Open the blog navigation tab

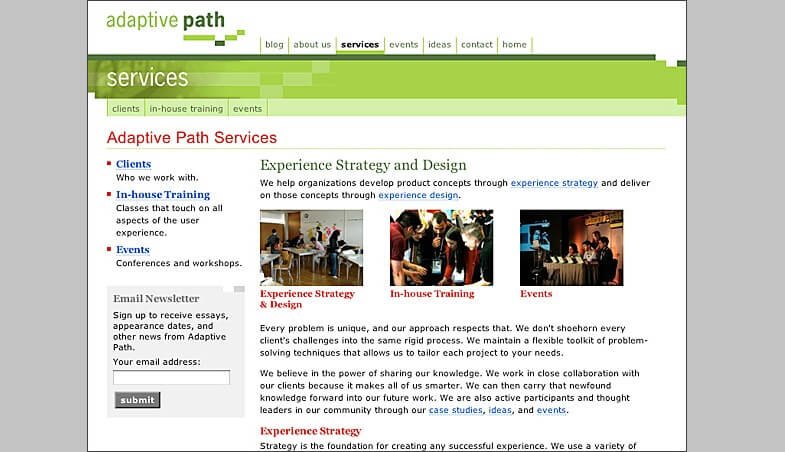tap(274, 45)
